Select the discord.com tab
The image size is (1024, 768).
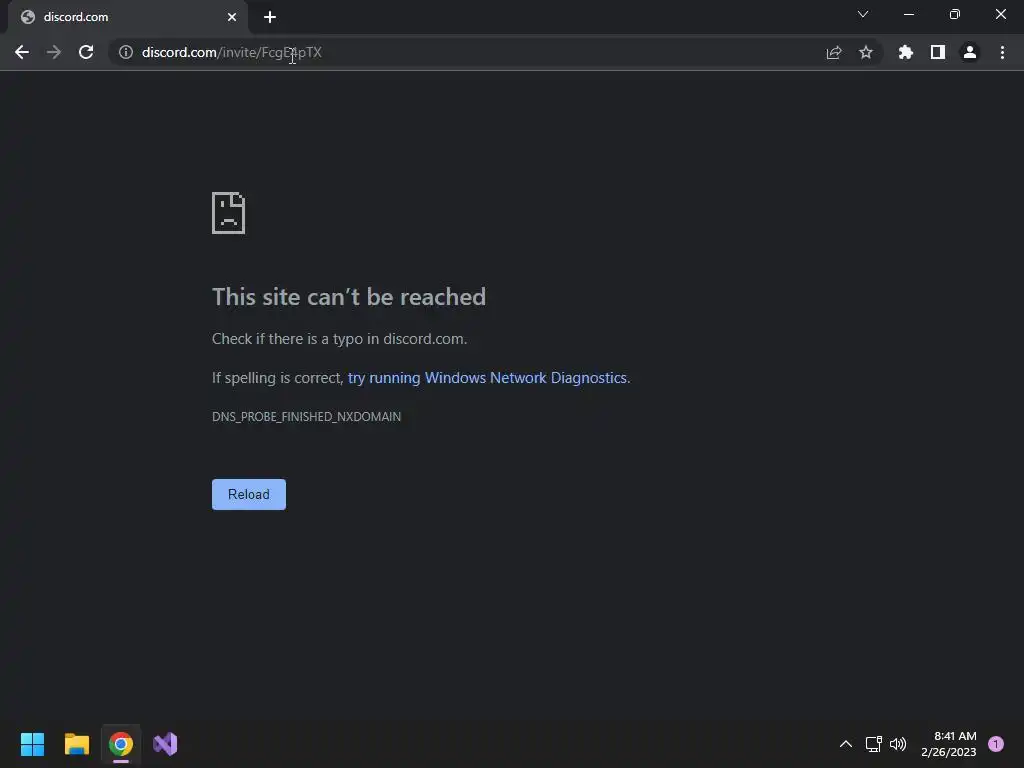click(128, 18)
